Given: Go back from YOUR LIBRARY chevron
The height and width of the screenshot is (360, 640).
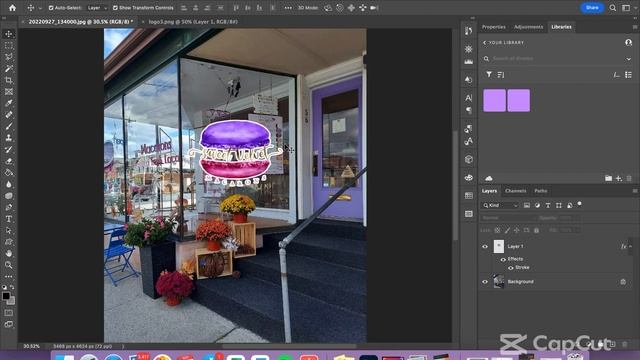Looking at the screenshot, I should [484, 42].
